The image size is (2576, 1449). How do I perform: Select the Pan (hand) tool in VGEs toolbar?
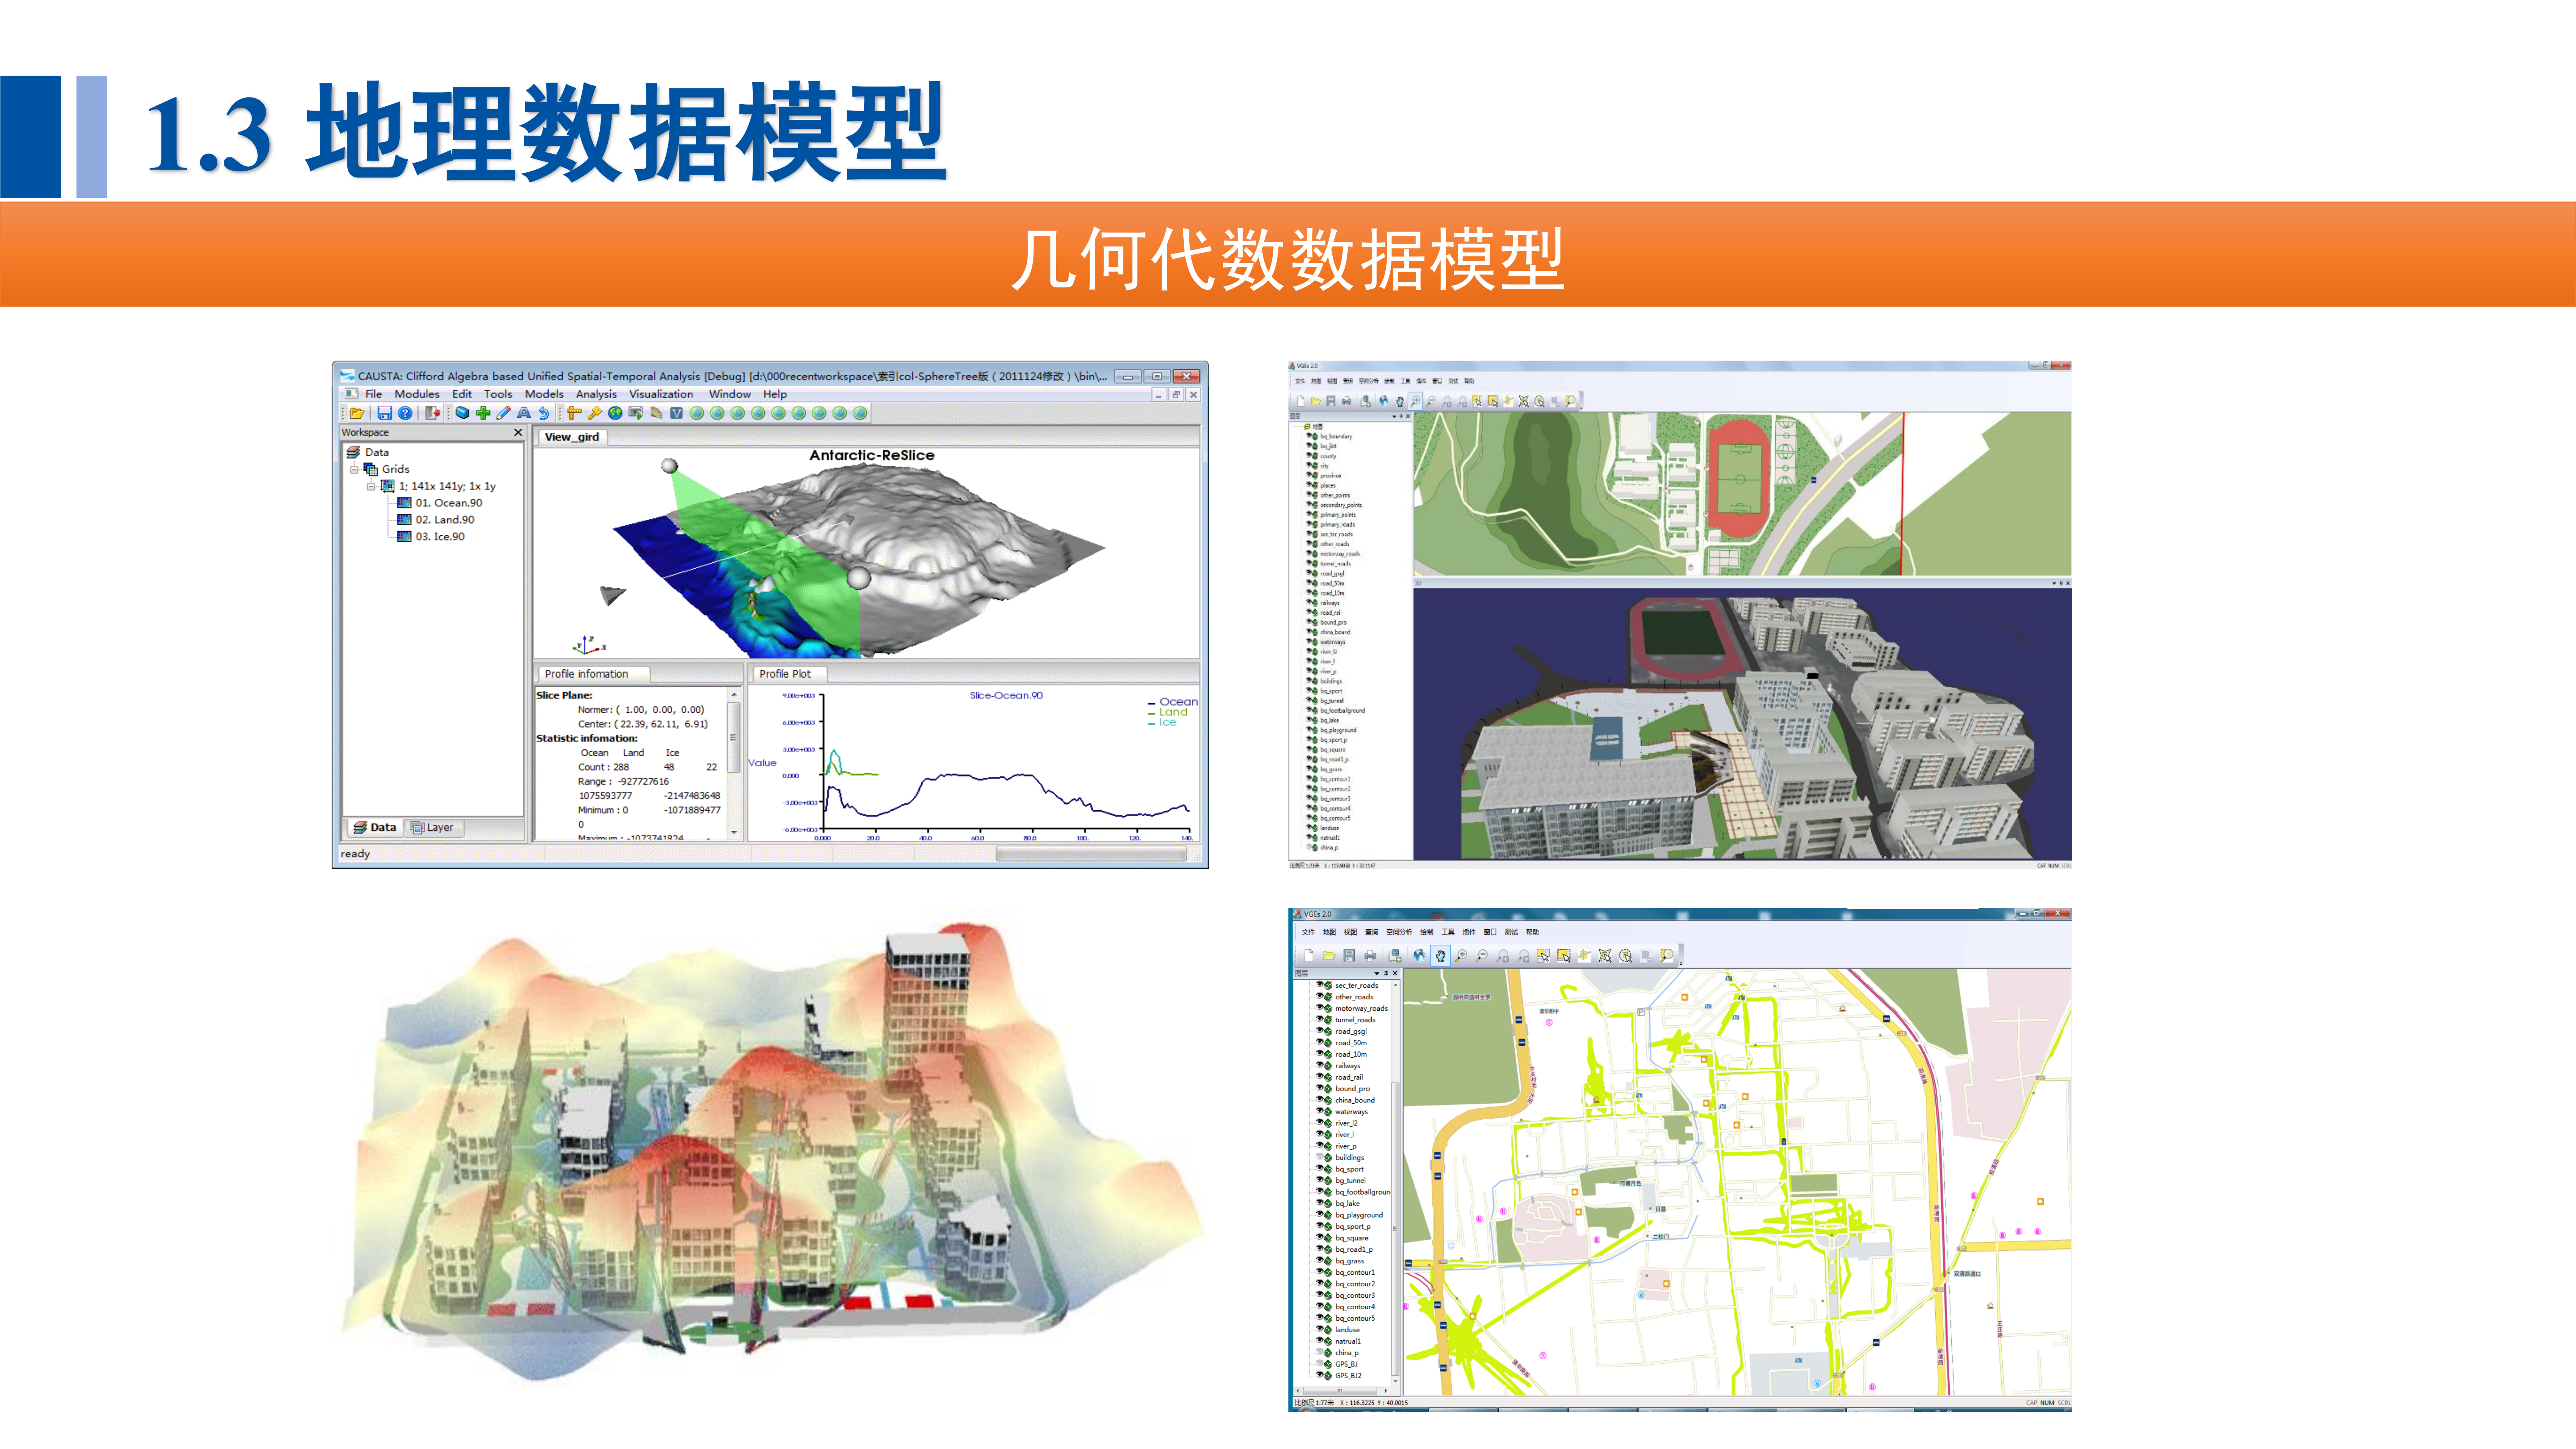1440,955
